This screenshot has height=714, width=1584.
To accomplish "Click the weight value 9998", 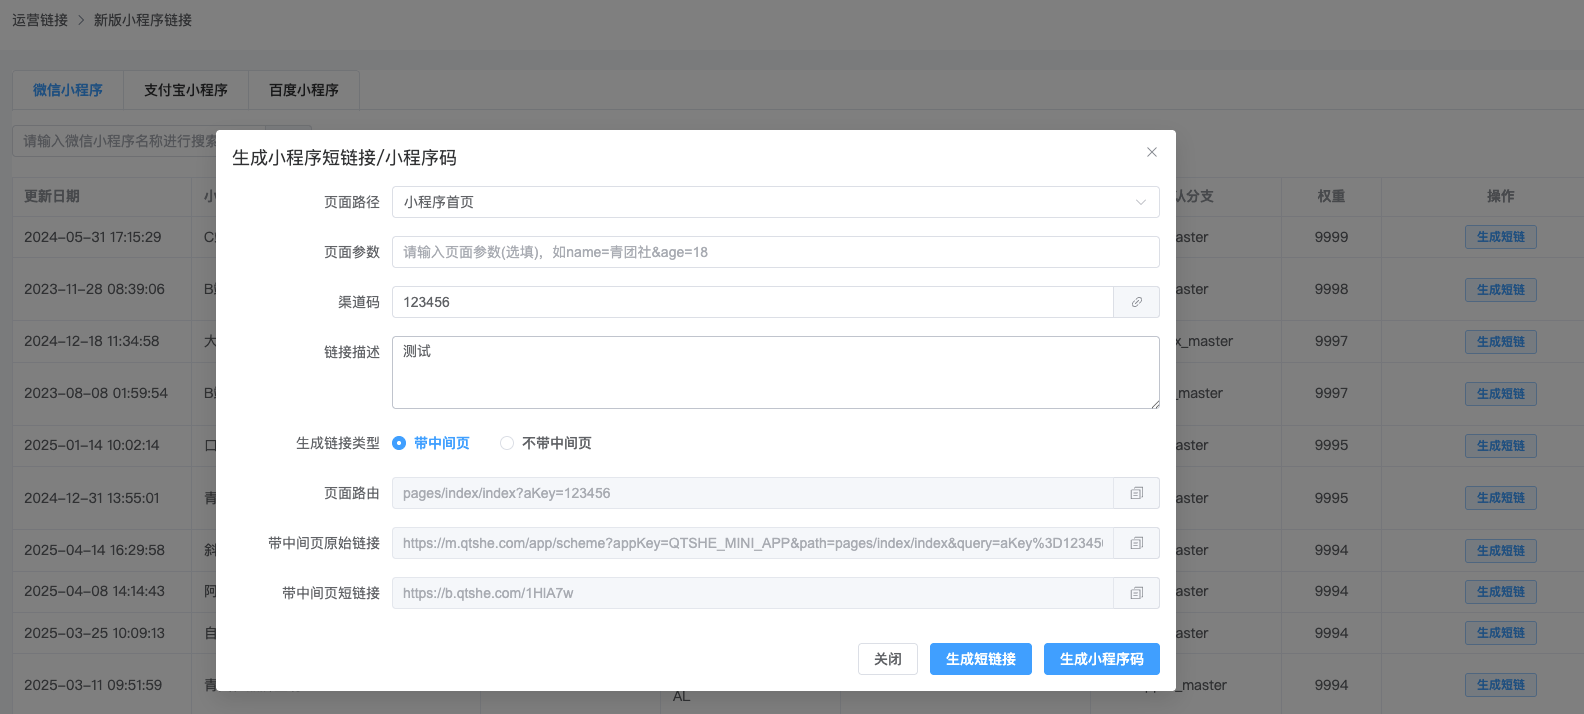I will pos(1331,289).
